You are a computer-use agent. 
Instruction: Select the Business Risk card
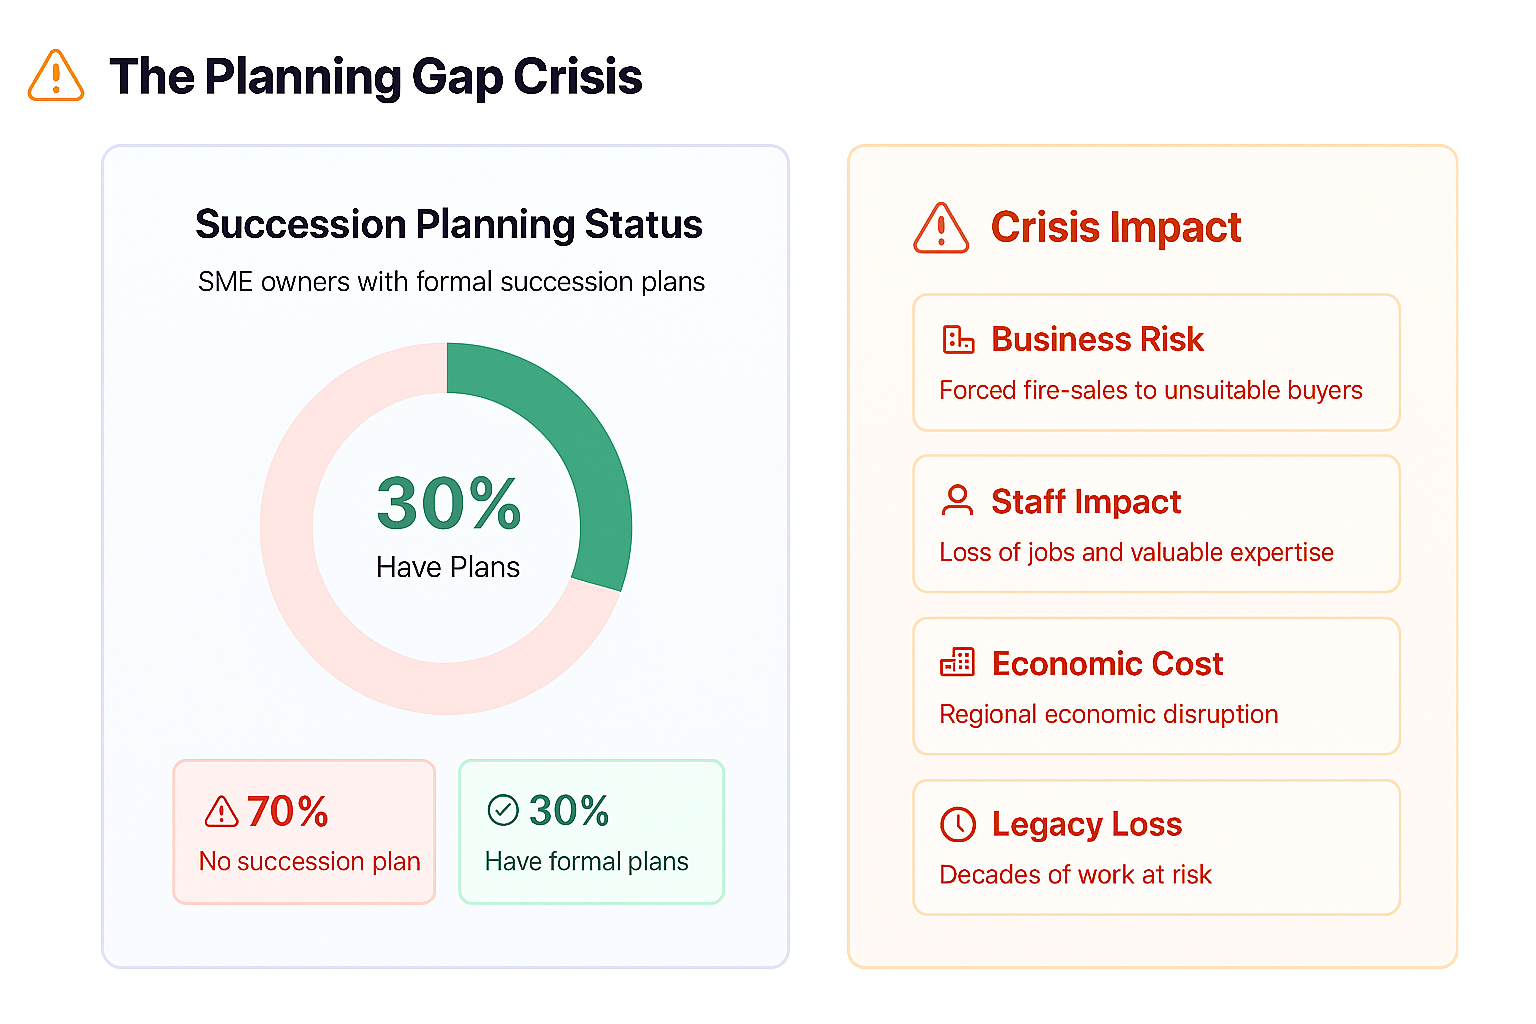[x=1156, y=363]
